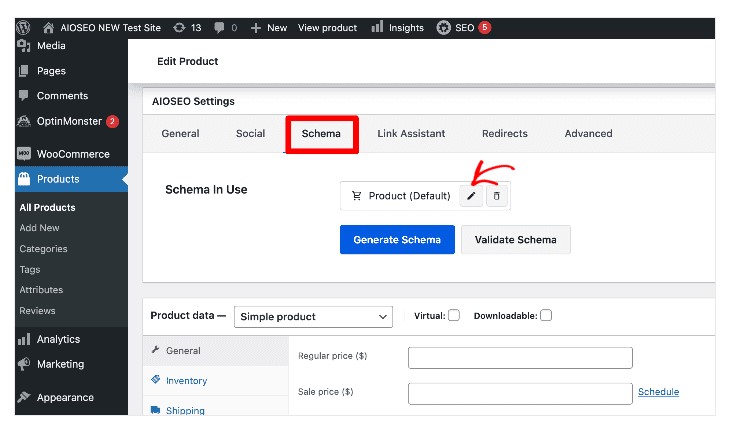
Task: Open Insights in the admin bar
Action: click(x=397, y=28)
